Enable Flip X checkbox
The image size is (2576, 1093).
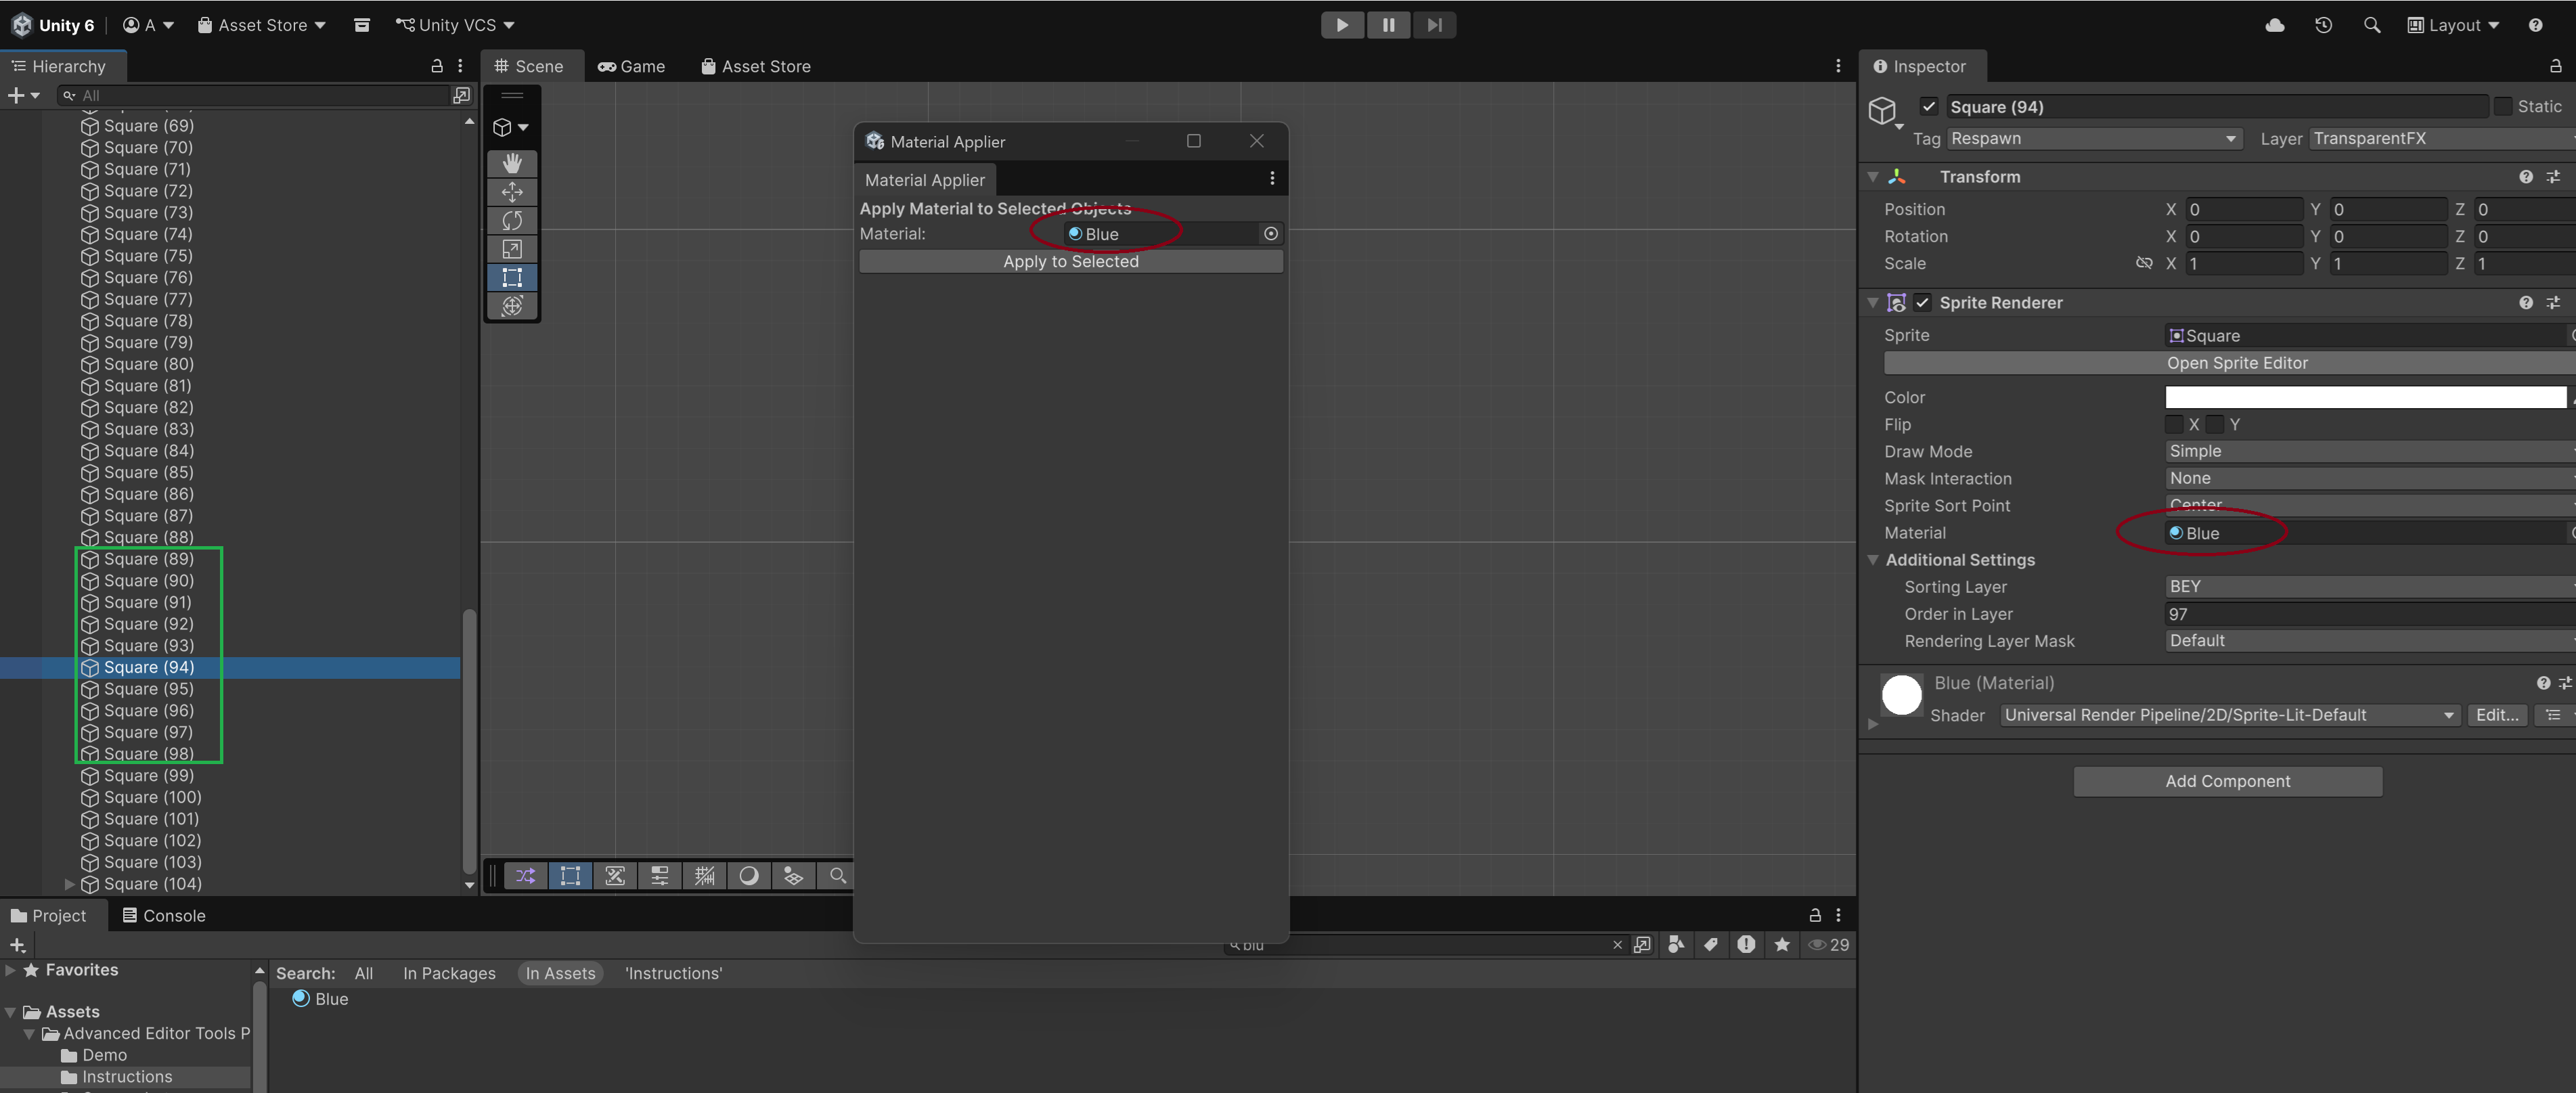pyautogui.click(x=2174, y=424)
